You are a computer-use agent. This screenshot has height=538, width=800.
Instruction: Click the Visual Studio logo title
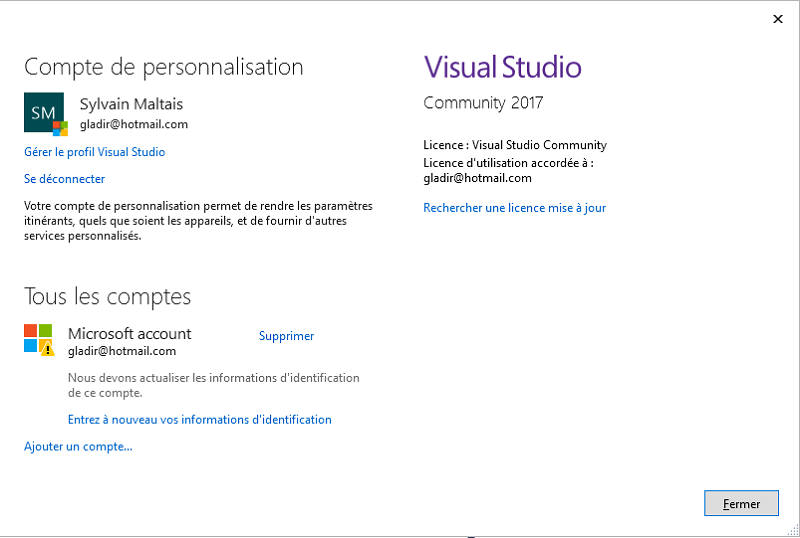pyautogui.click(x=502, y=67)
